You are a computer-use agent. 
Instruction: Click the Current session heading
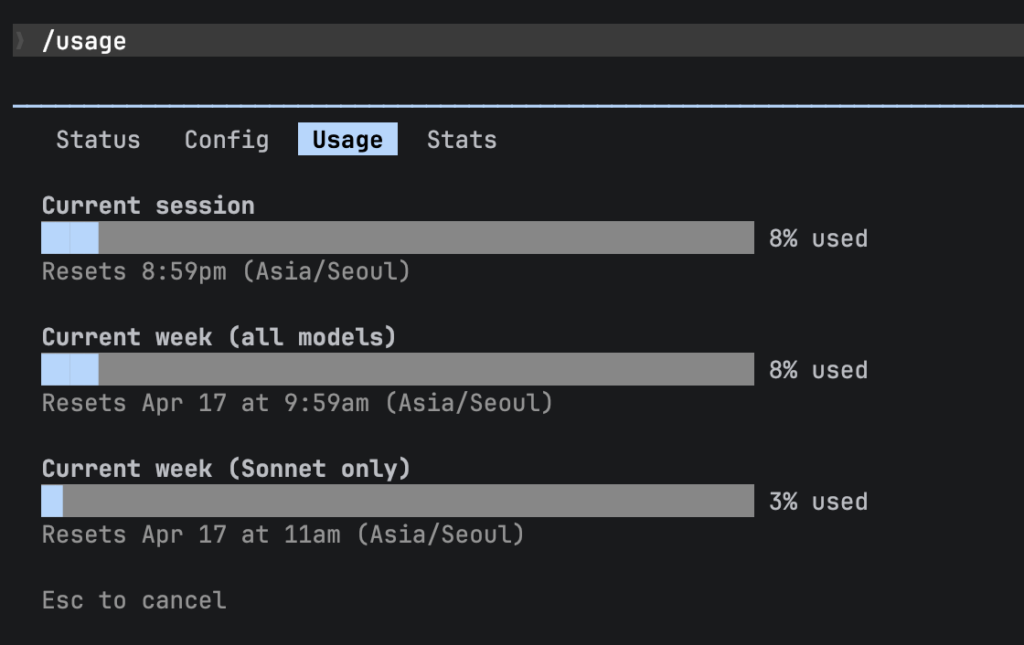click(148, 206)
